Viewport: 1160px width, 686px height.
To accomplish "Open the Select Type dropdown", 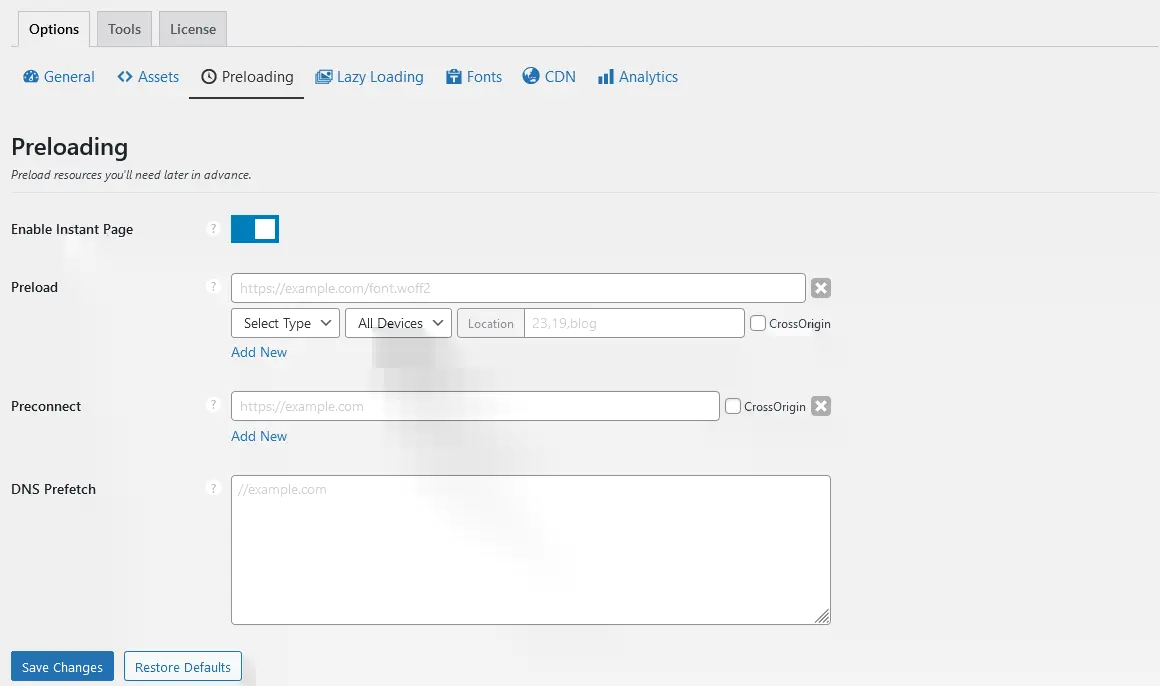I will click(x=285, y=323).
